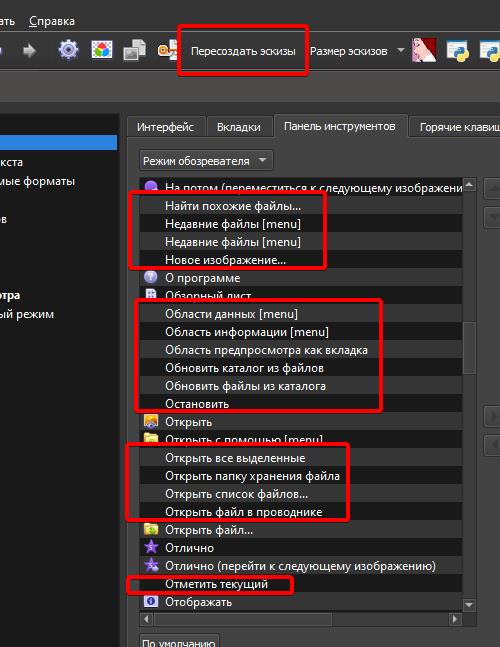Screen dimensions: 500x647
Task: Select the 'ый режим' item in left tree
Action: (x=27, y=314)
